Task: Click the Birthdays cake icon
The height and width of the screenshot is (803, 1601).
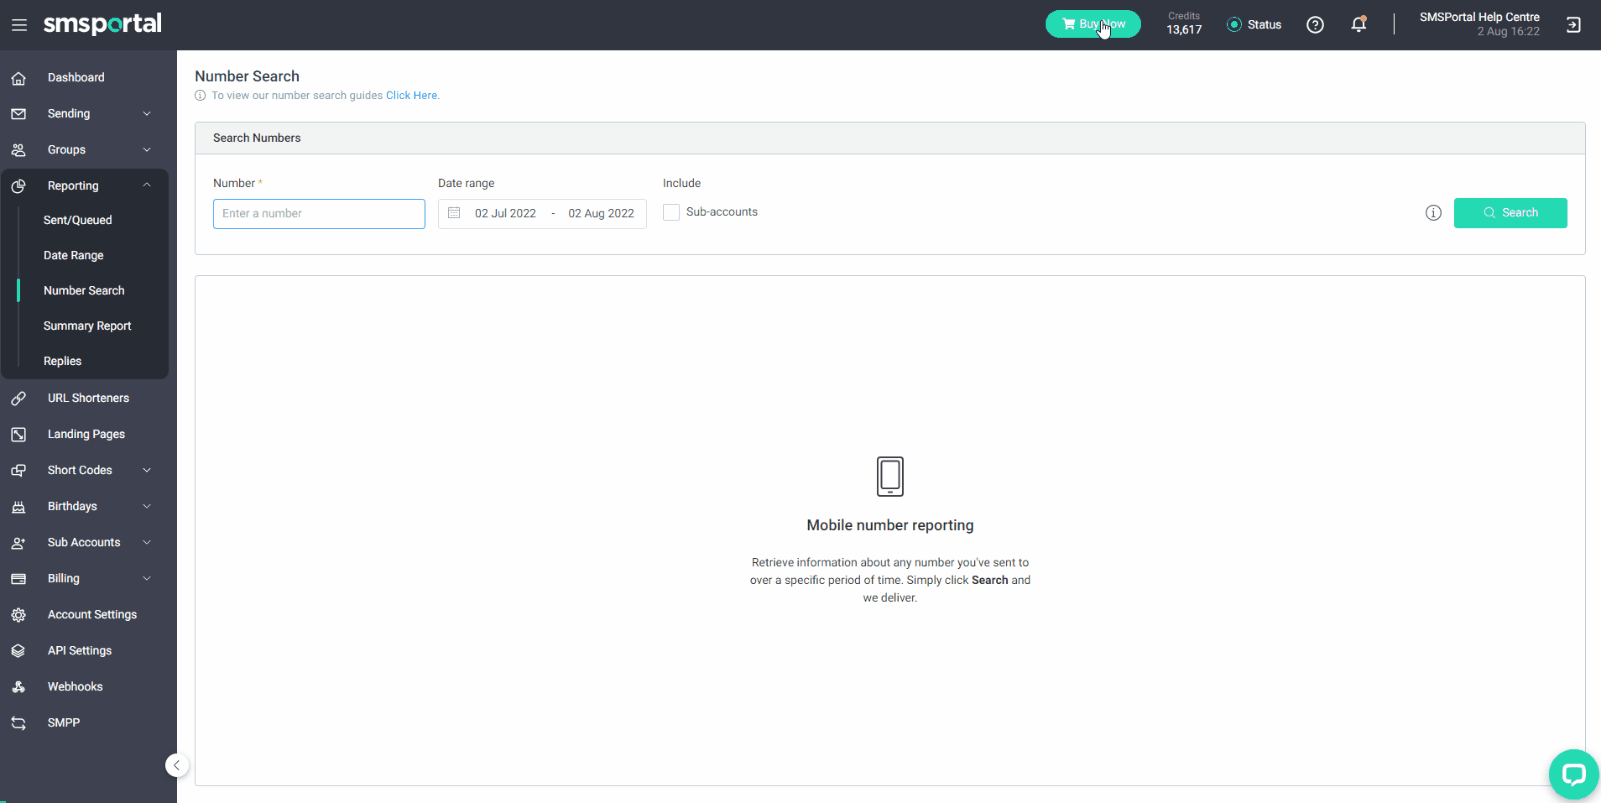Action: pyautogui.click(x=18, y=507)
